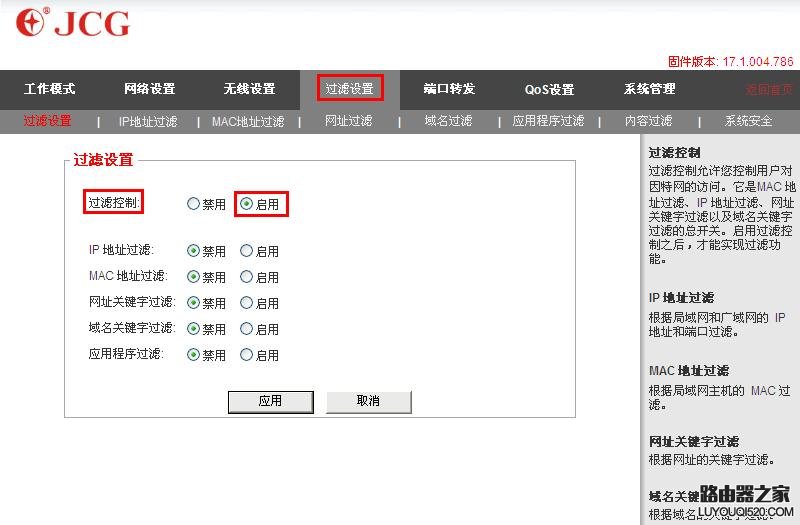Open the 端口转发 main menu

point(449,89)
